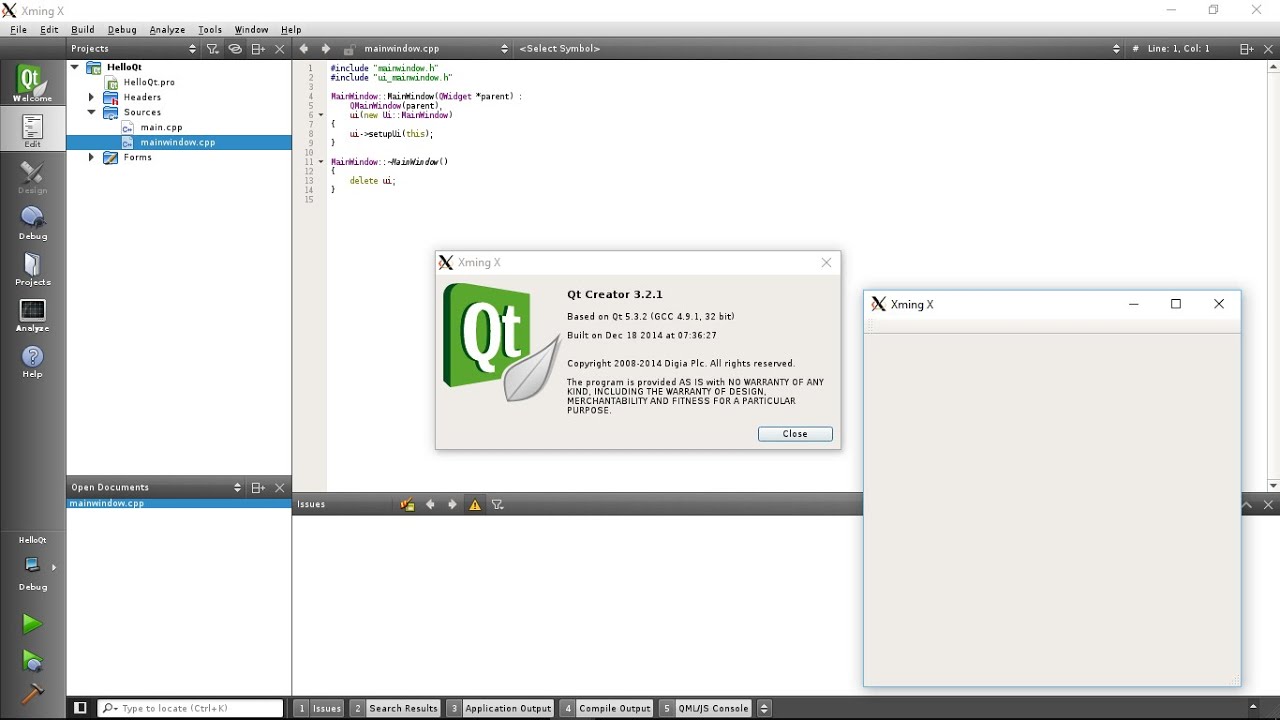Image resolution: width=1280 pixels, height=720 pixels.
Task: Switch to Debug mode in sidebar
Action: click(x=32, y=223)
